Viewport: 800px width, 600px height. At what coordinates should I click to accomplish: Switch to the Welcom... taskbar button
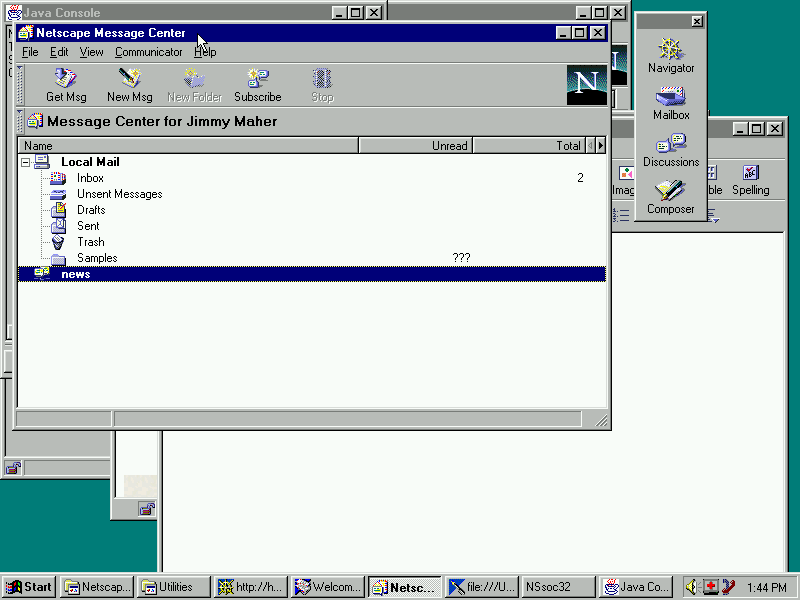point(330,587)
